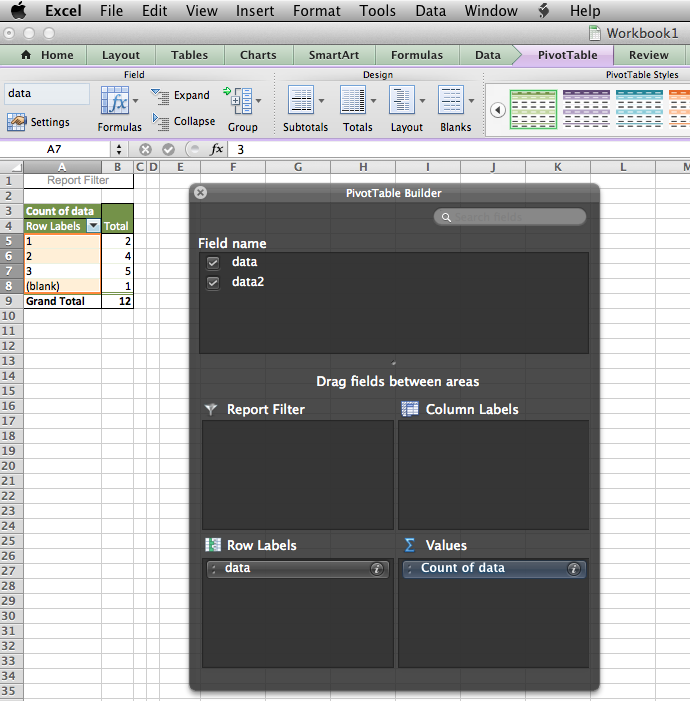This screenshot has width=690, height=701.
Task: Open the Subtotals dropdown arrow
Action: 321,101
